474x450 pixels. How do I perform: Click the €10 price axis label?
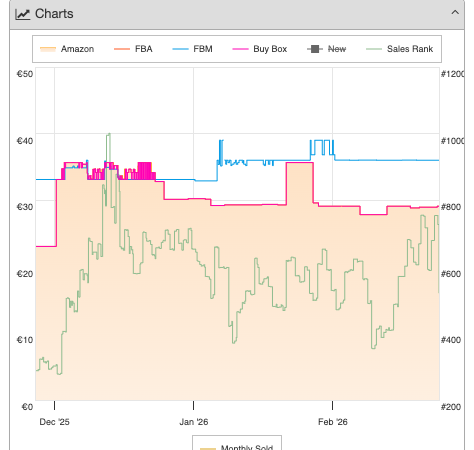pos(25,340)
